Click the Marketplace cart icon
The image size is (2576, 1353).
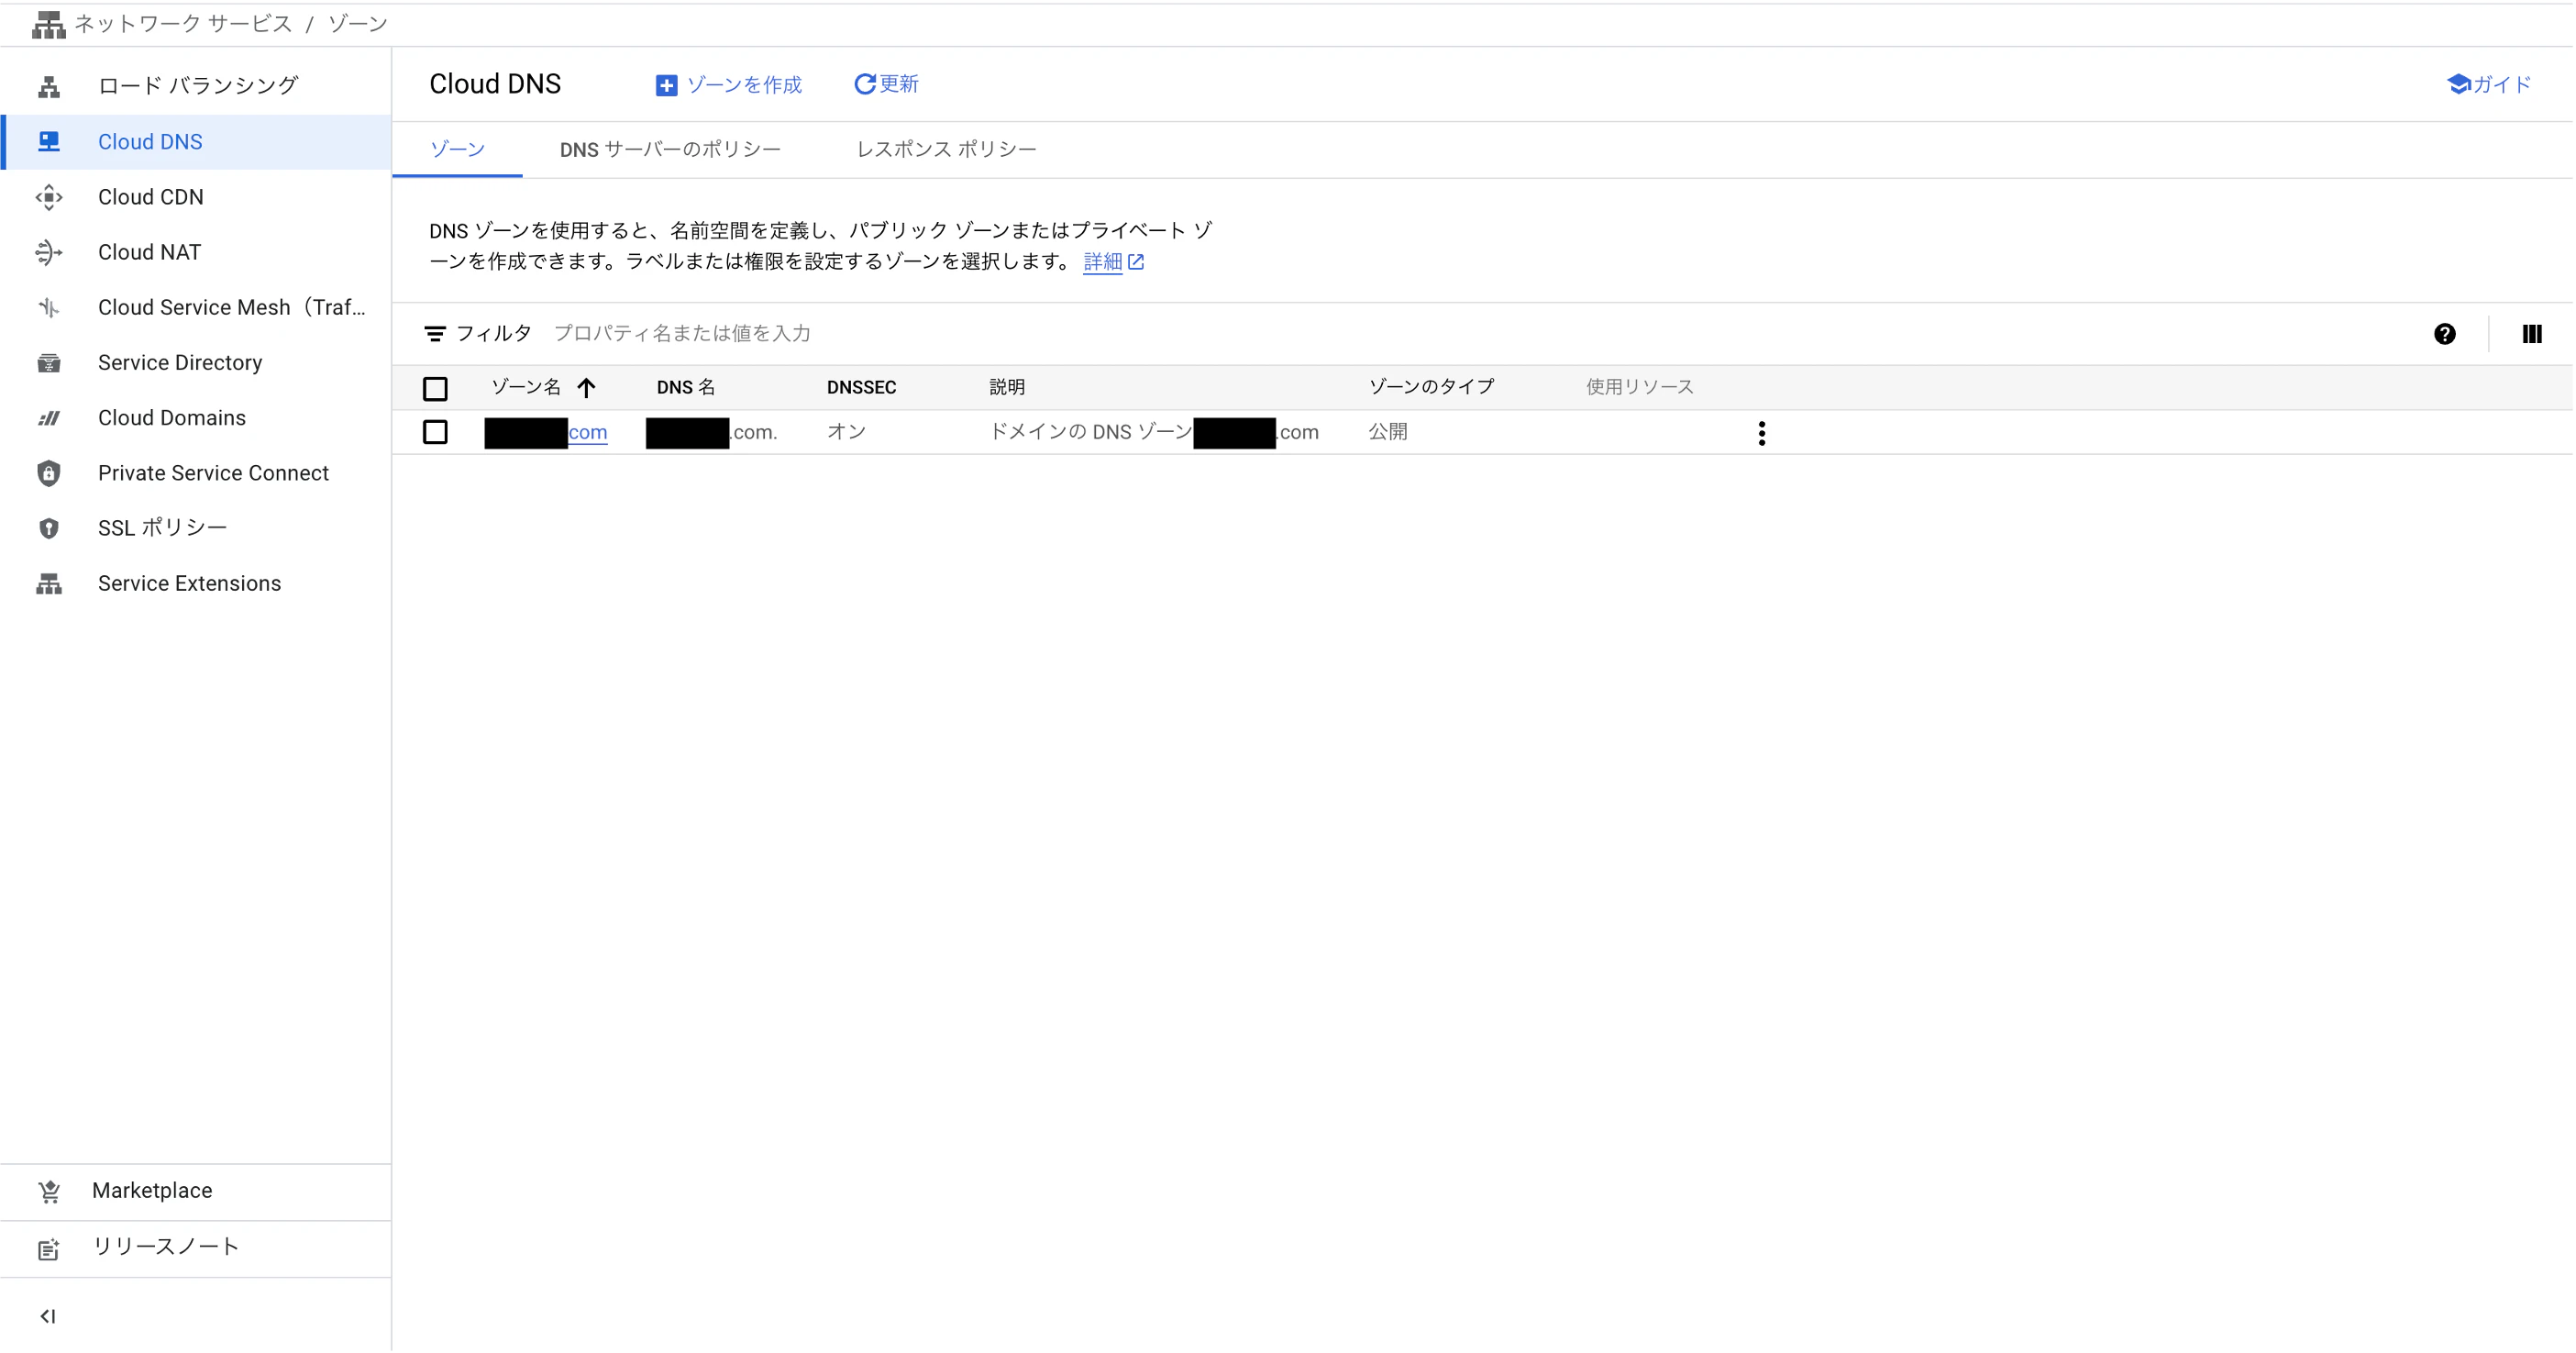[49, 1191]
